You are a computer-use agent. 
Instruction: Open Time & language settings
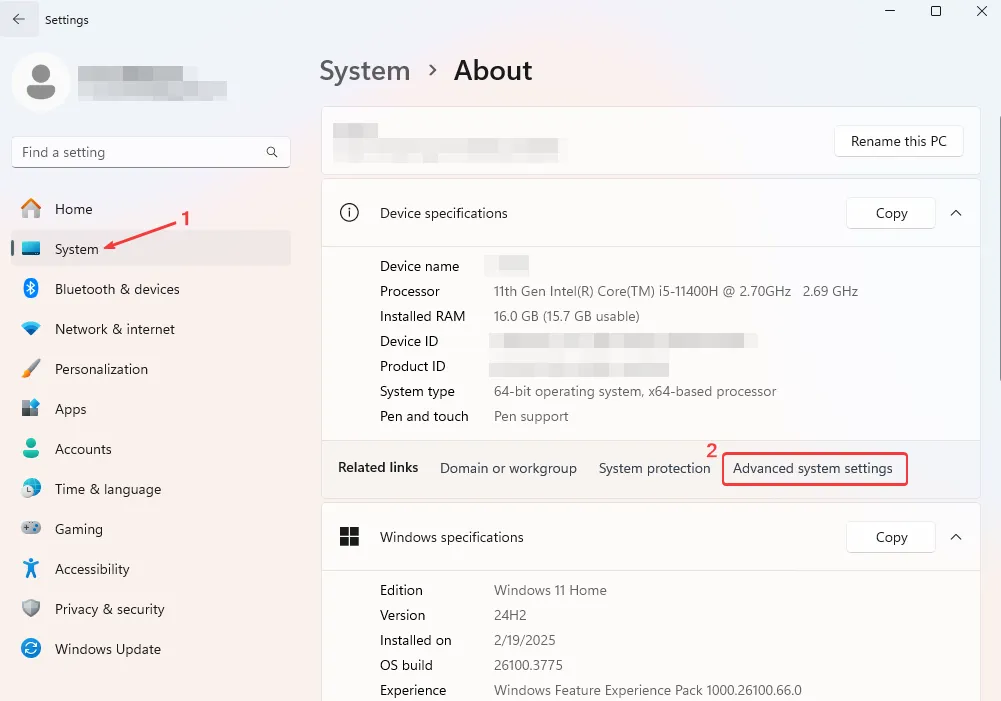click(108, 489)
